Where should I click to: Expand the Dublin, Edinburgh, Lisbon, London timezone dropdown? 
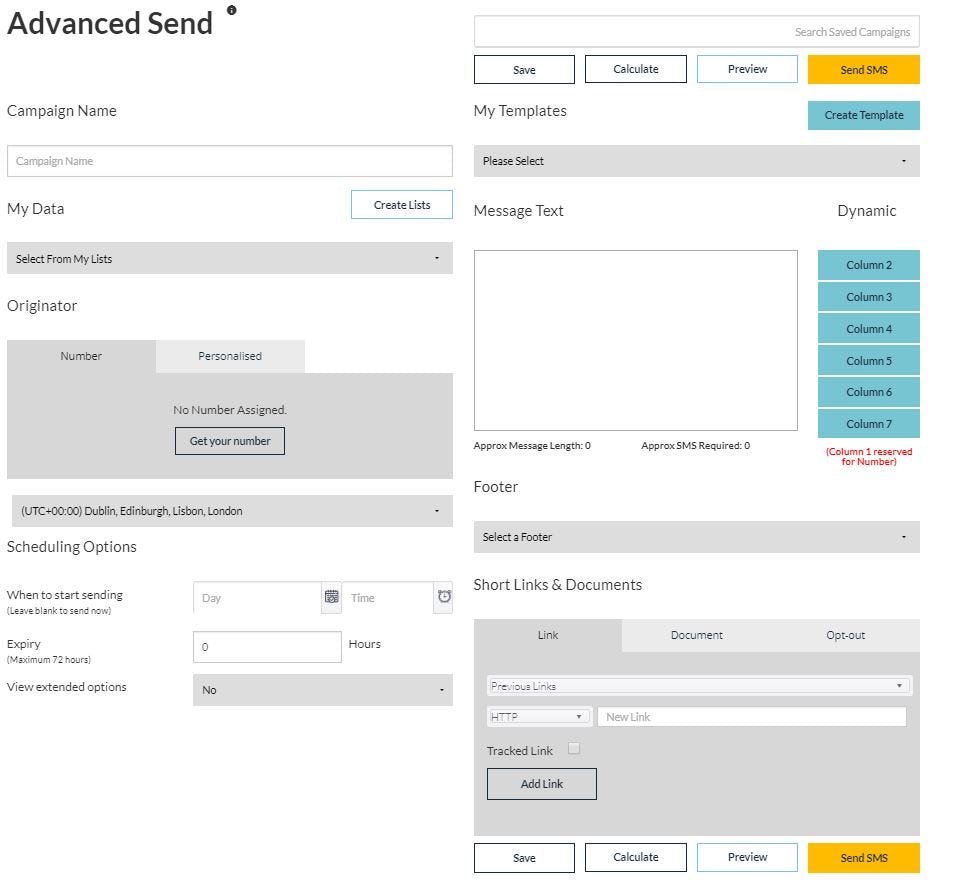tap(230, 511)
